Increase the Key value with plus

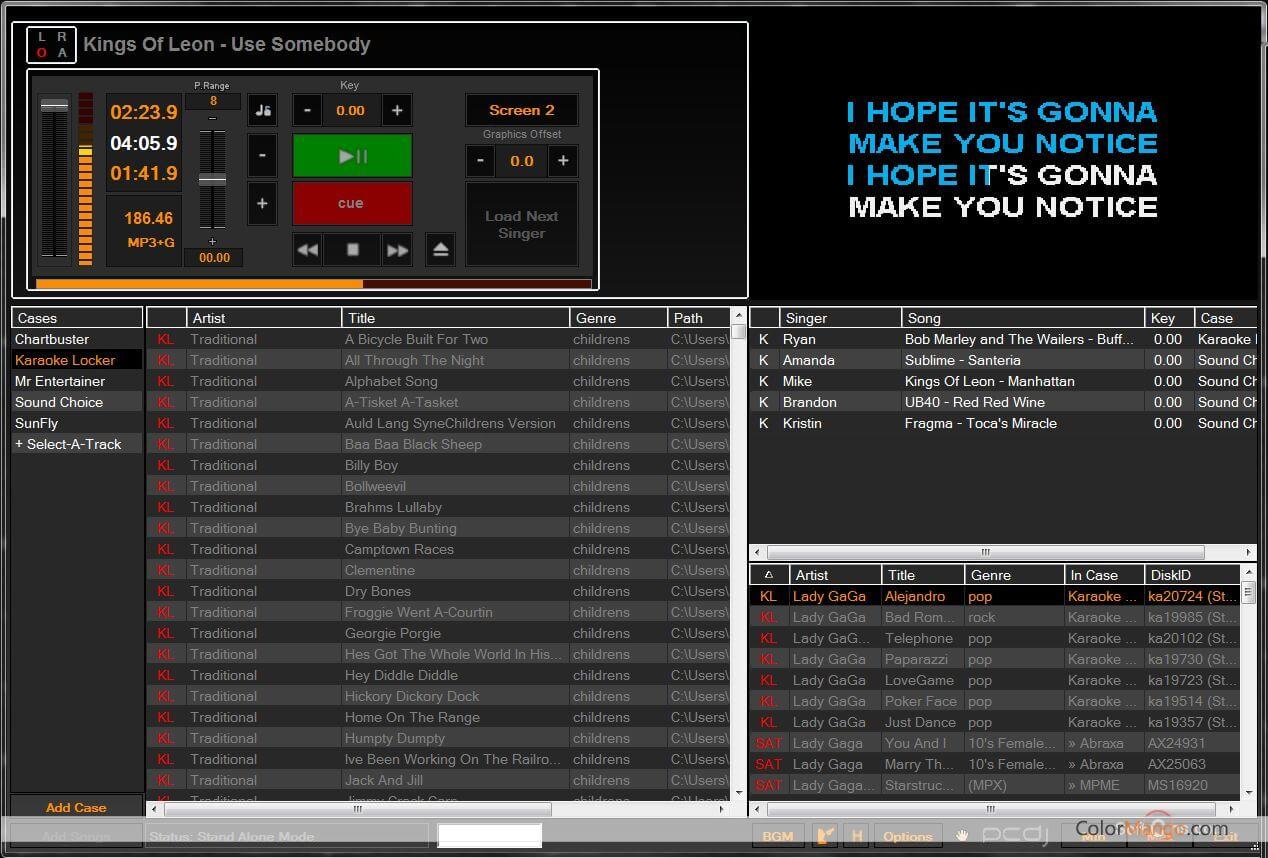(x=397, y=110)
